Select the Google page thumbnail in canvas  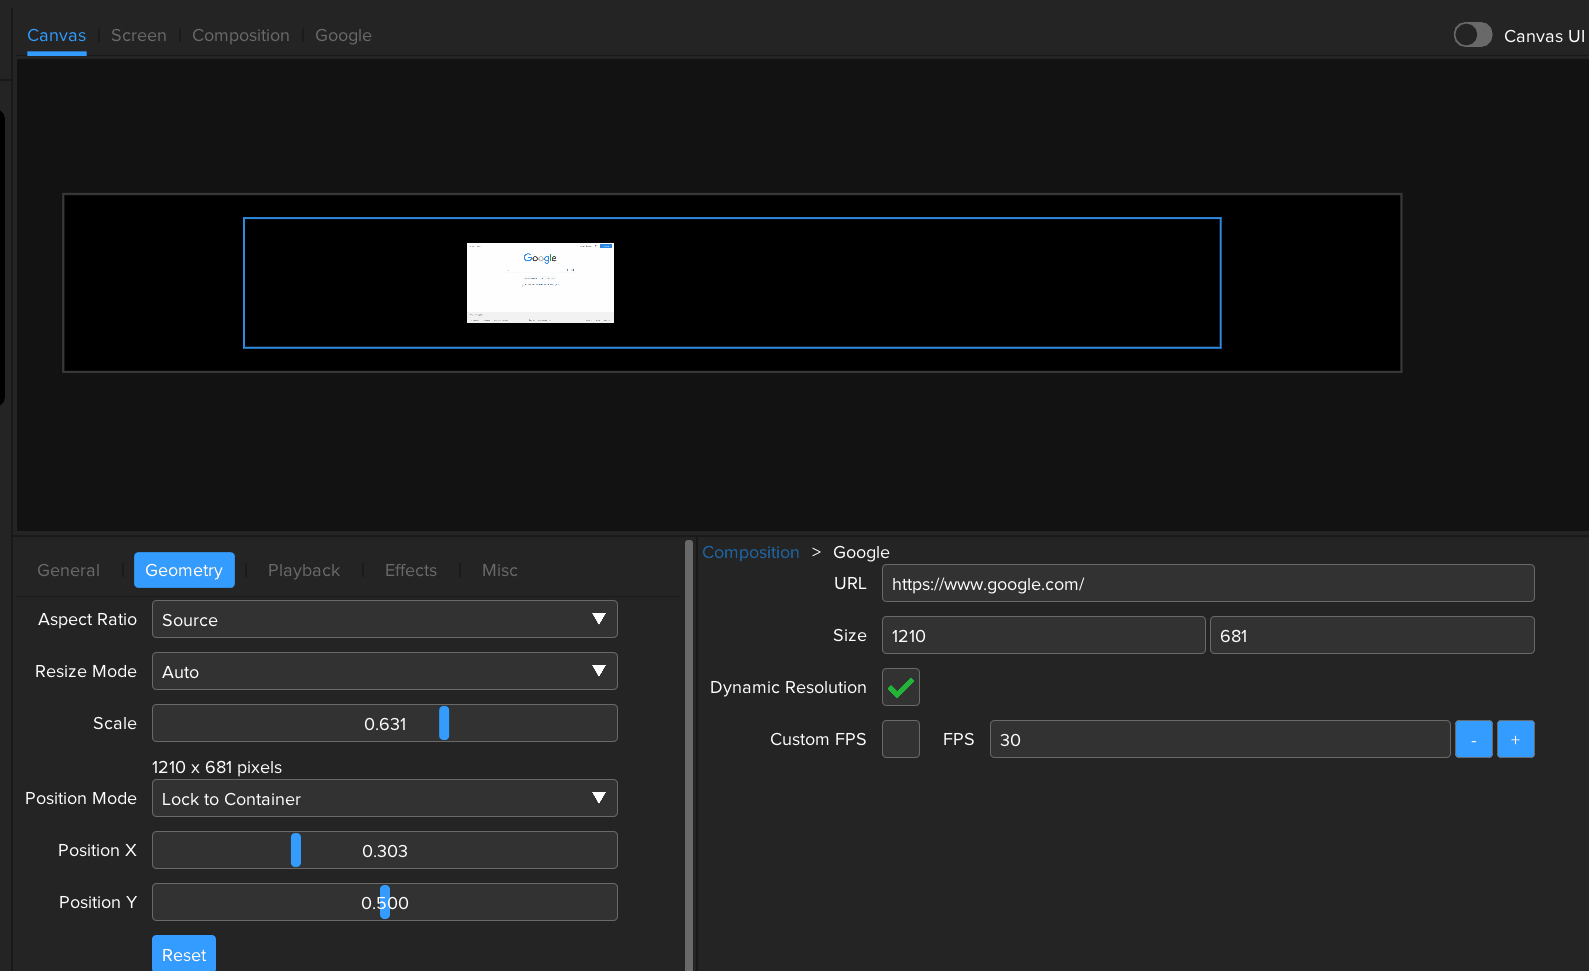[x=540, y=283]
